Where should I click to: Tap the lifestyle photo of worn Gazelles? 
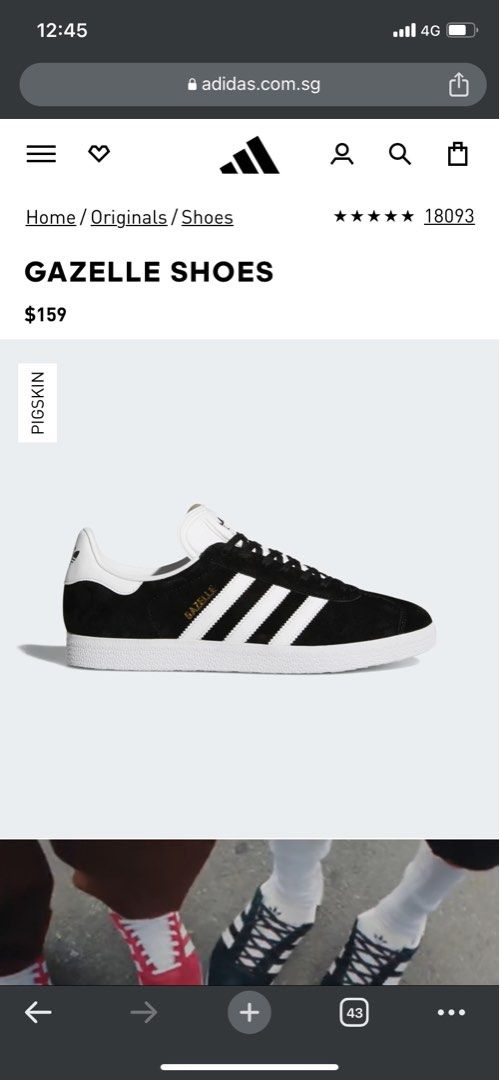[x=249, y=912]
